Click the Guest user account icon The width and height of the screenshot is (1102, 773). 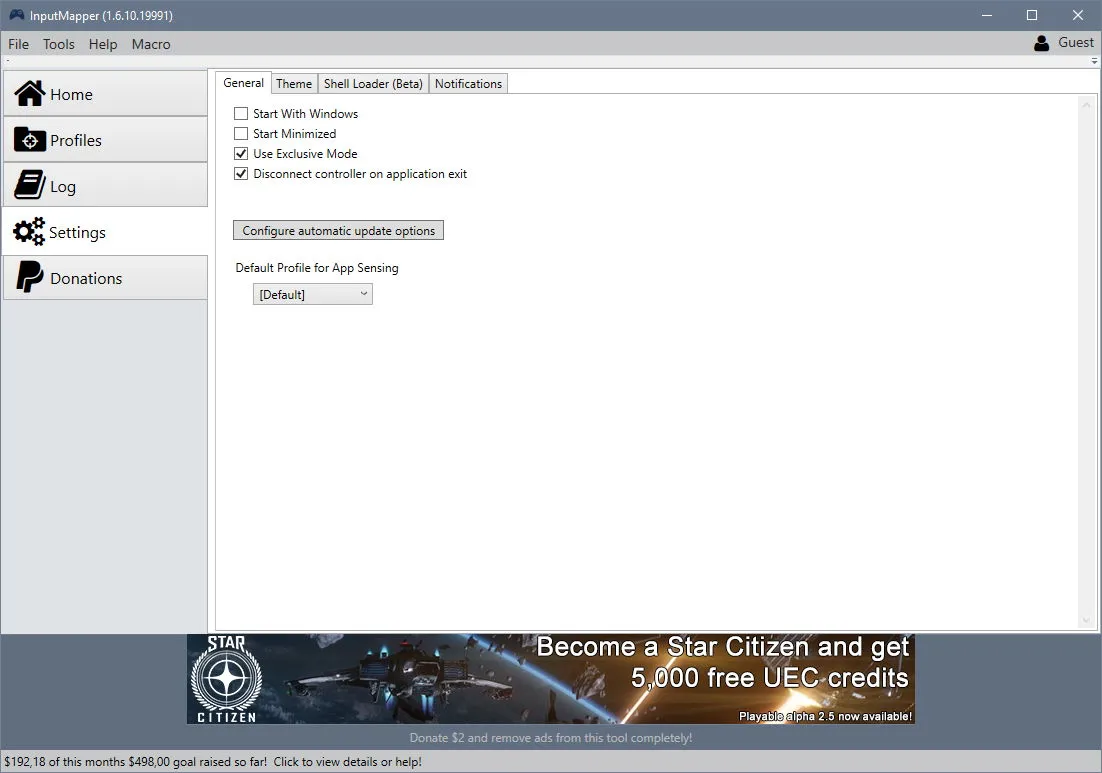(1042, 44)
